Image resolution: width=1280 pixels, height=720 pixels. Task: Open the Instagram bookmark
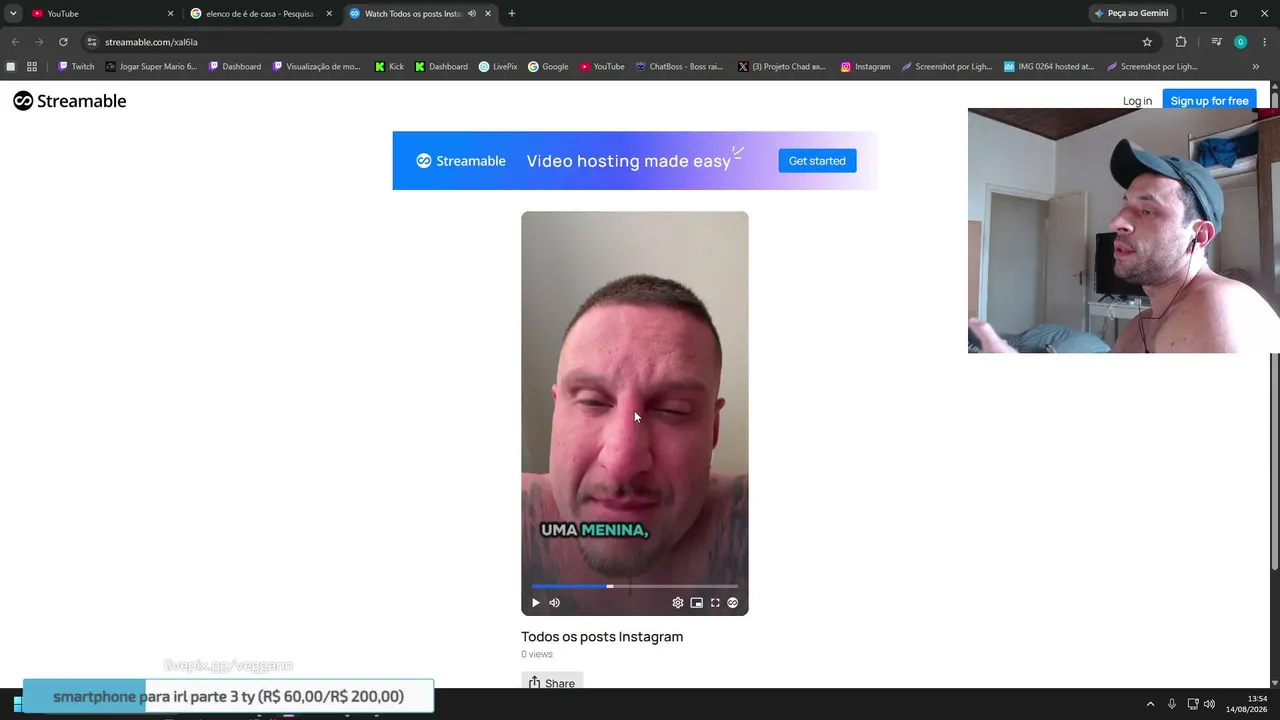pos(865,67)
